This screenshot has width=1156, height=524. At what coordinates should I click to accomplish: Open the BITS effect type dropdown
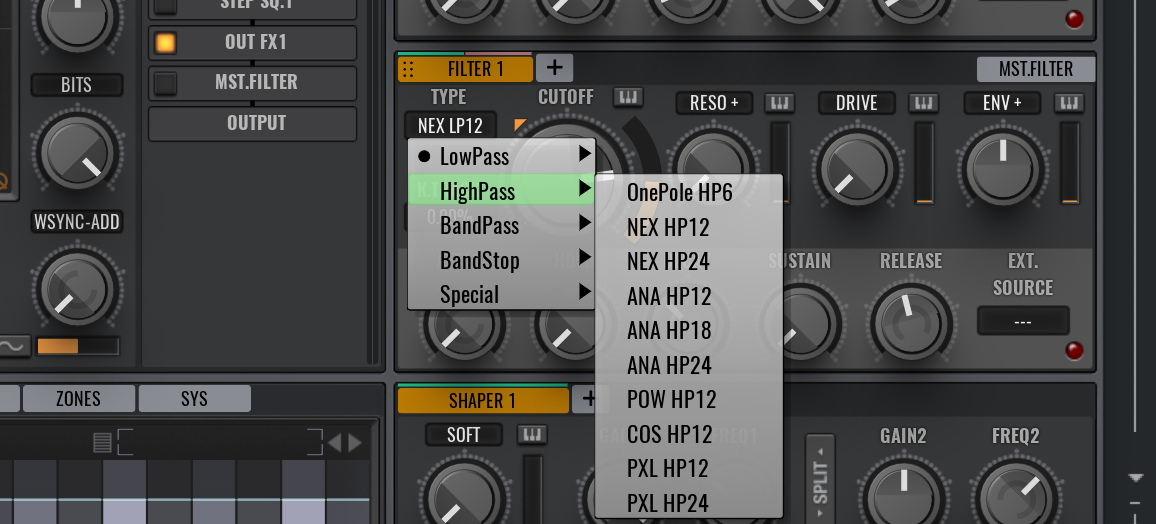click(77, 85)
